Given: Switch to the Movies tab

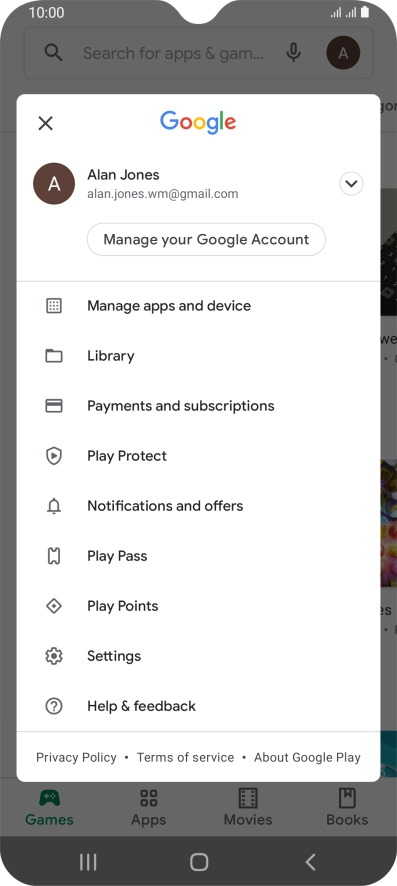Looking at the screenshot, I should click(248, 807).
